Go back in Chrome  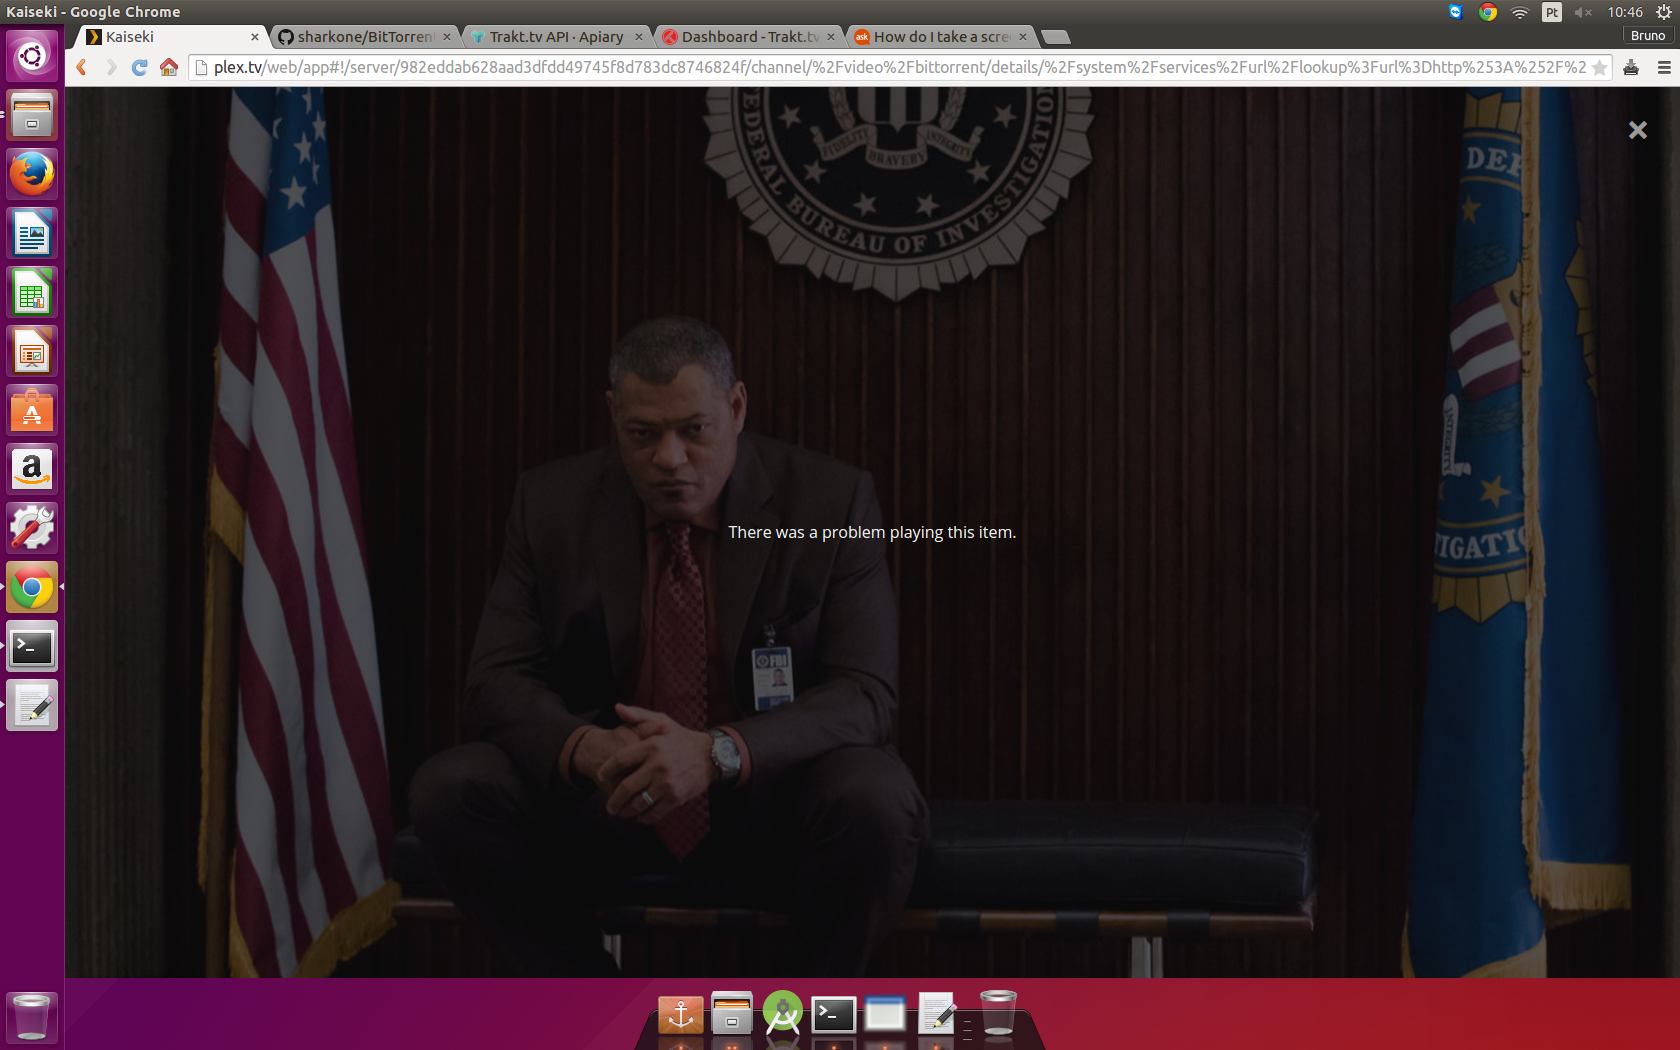(82, 67)
